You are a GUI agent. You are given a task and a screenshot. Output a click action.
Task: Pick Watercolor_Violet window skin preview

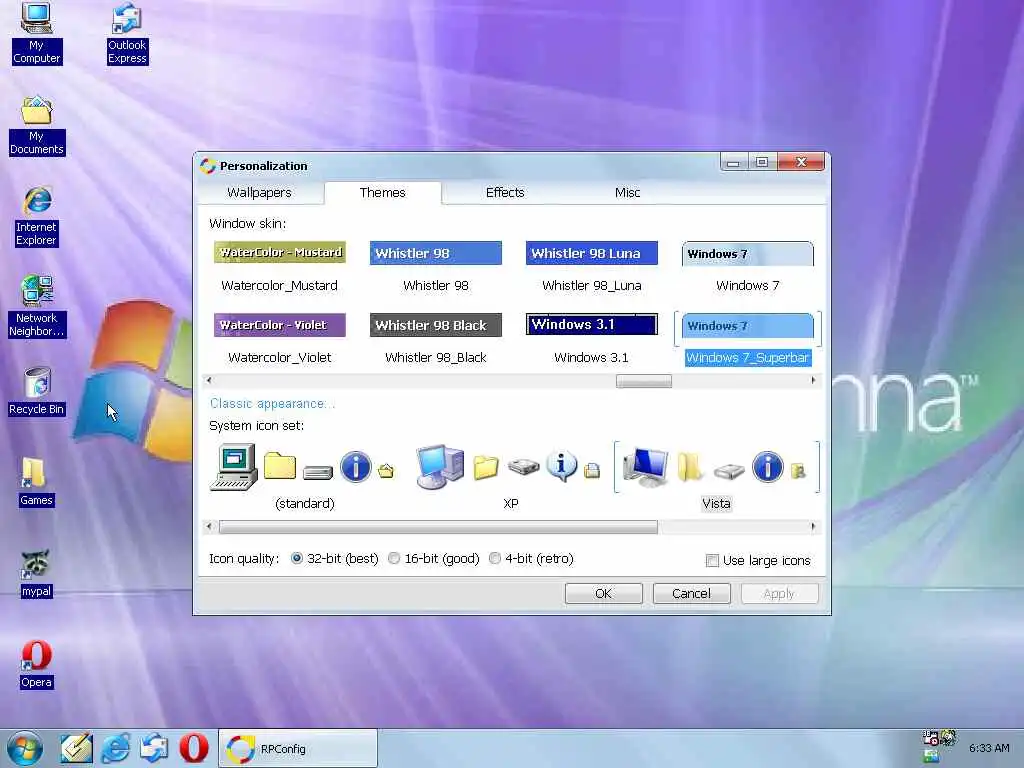[280, 325]
